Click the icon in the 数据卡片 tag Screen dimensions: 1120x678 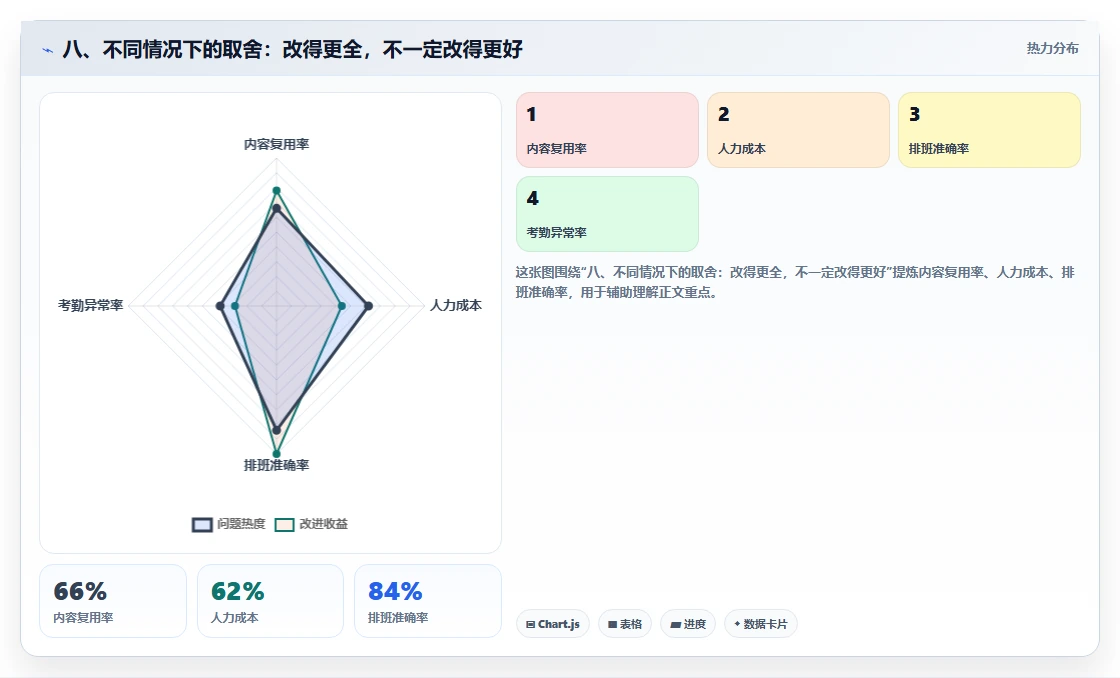[737, 624]
